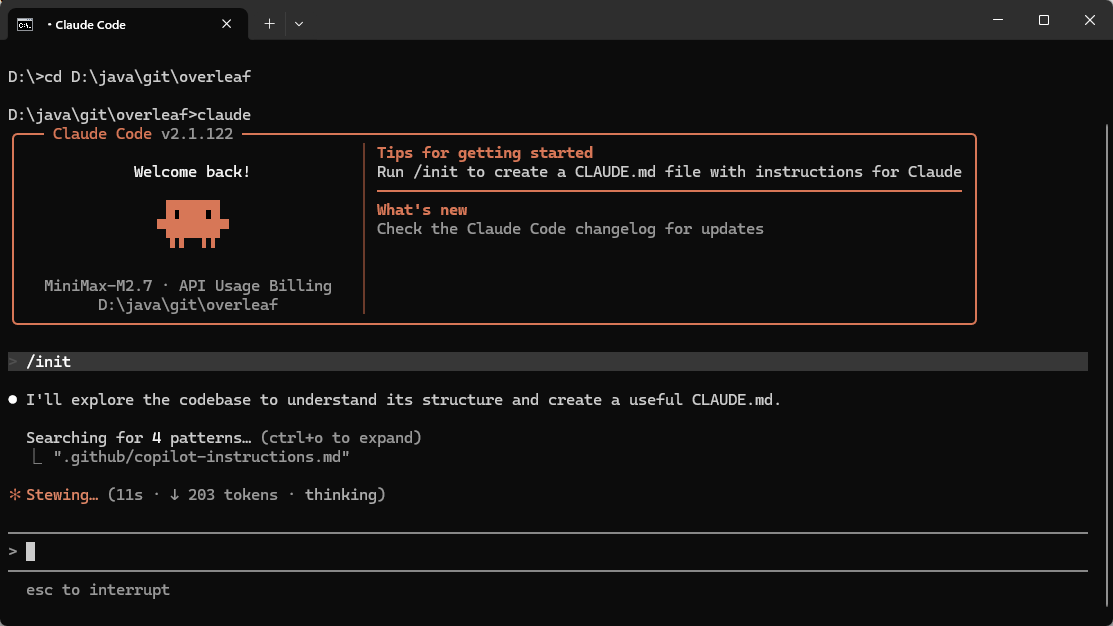
Task: Click 'Check the Claude Code changelog for updates'
Action: [570, 229]
